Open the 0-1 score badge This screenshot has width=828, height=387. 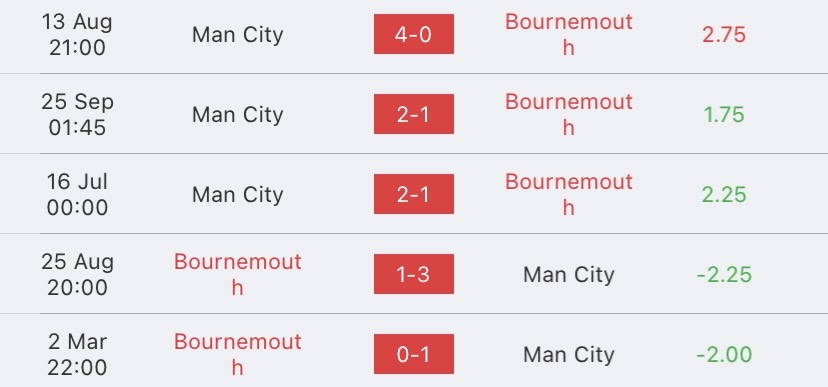413,354
